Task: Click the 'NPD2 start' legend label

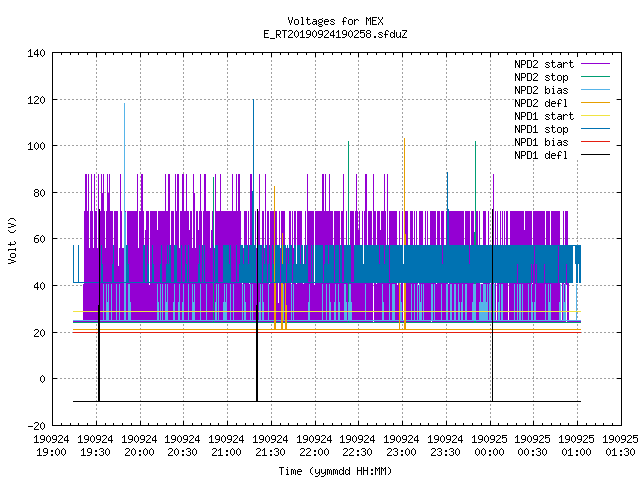Action: click(x=544, y=64)
